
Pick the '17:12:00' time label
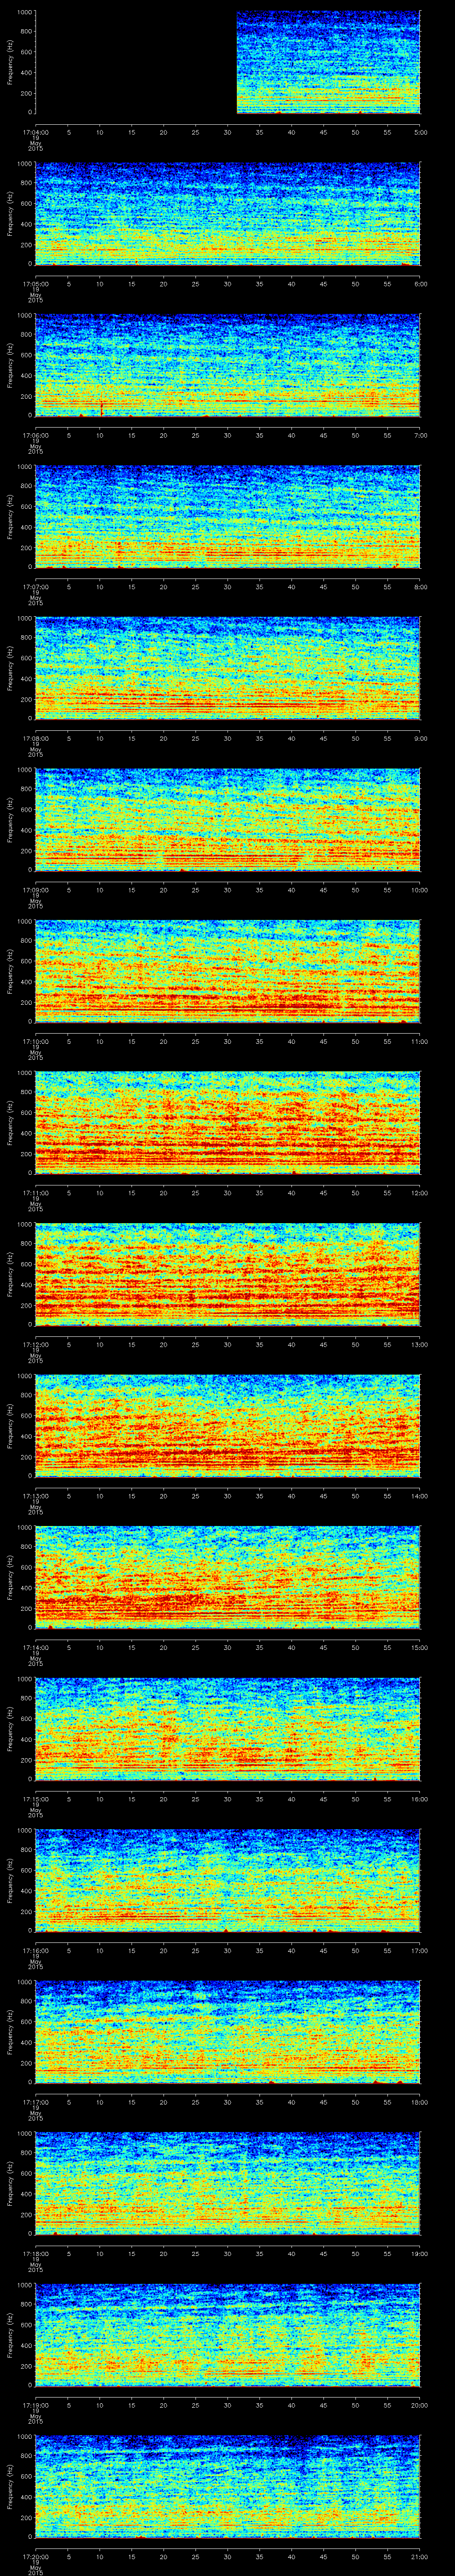pyautogui.click(x=35, y=1344)
